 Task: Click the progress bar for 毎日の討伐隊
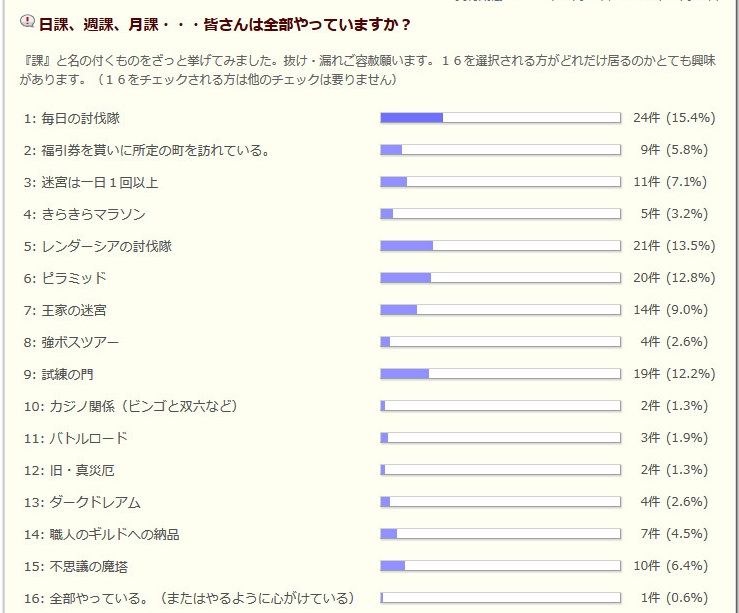(501, 118)
